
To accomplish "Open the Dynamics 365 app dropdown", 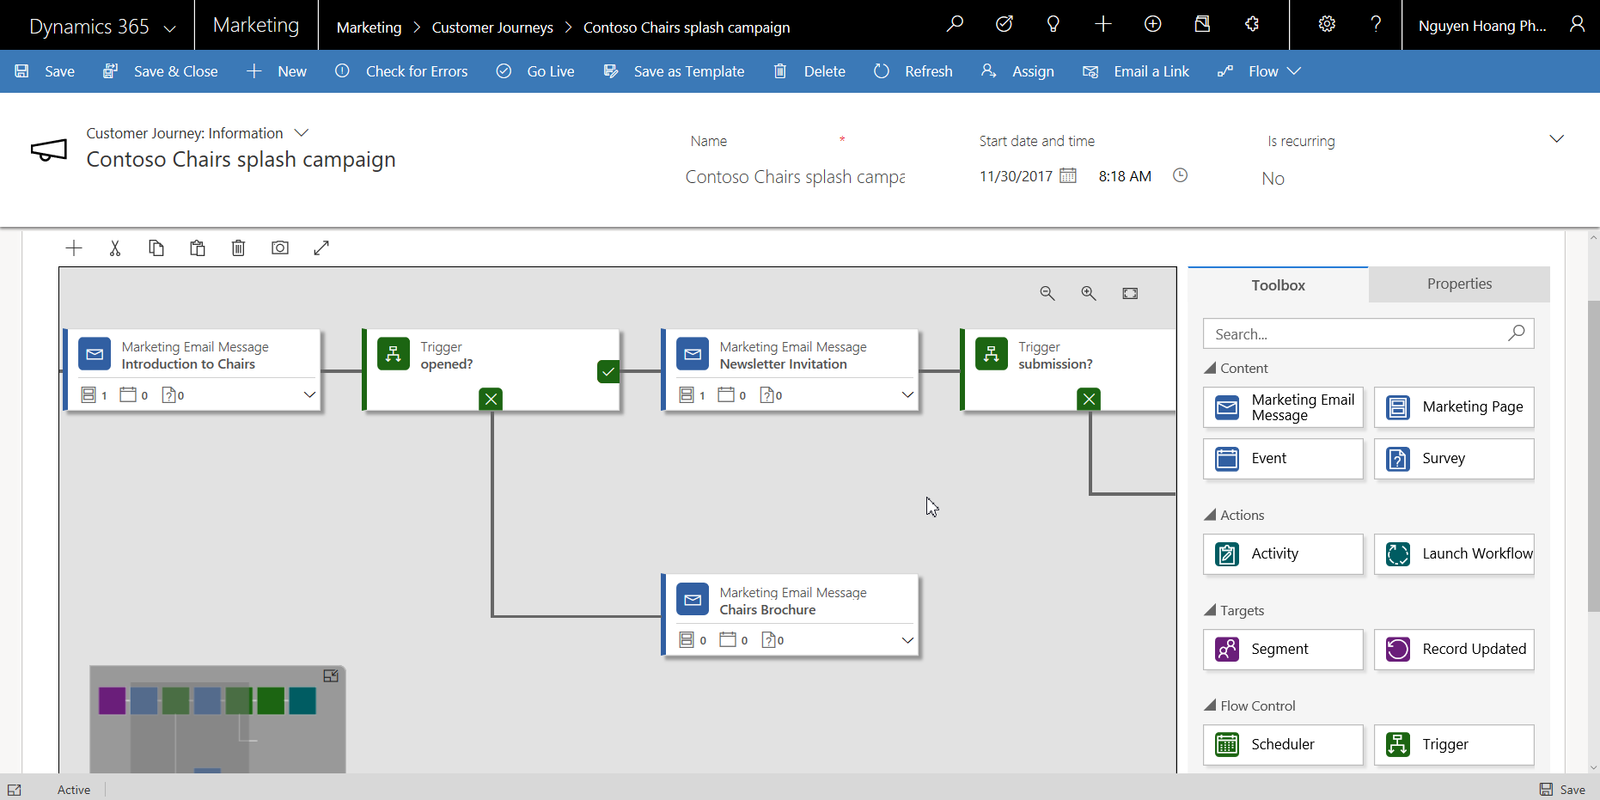I will [x=169, y=28].
